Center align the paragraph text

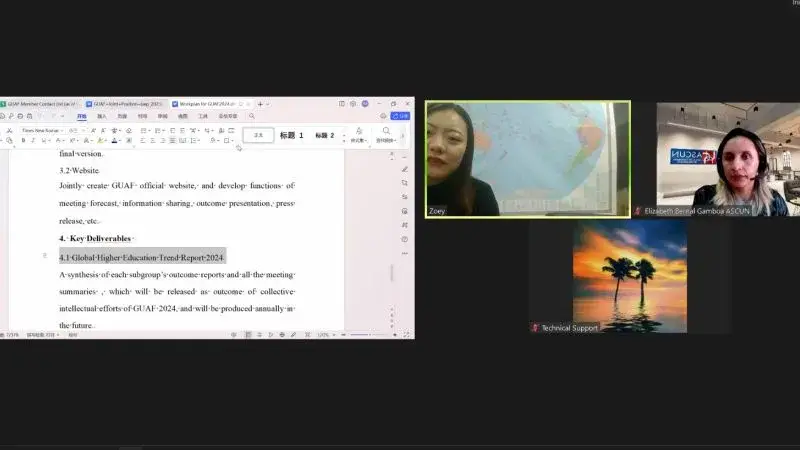153,140
